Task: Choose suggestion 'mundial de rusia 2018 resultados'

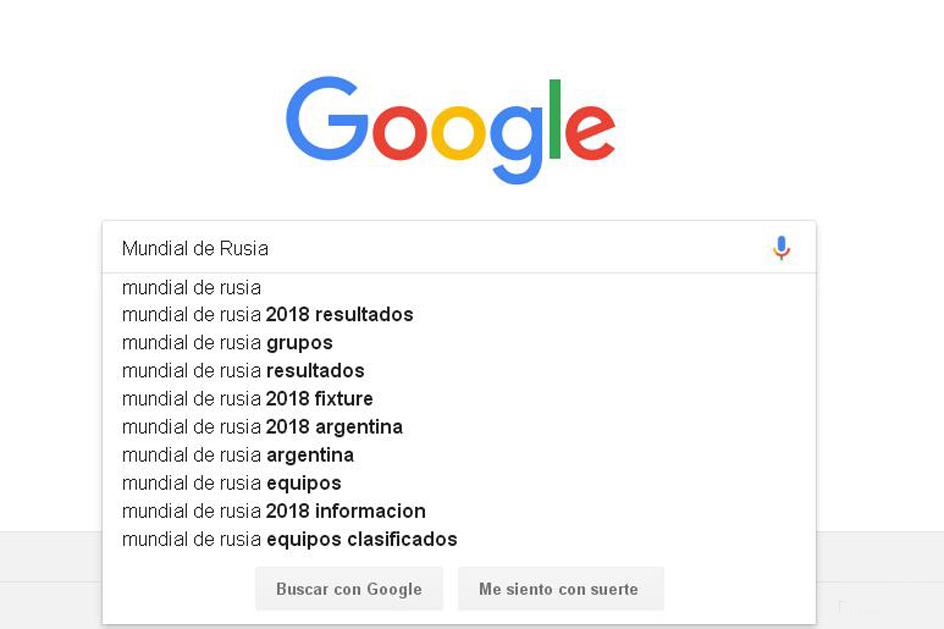Action: tap(459, 315)
